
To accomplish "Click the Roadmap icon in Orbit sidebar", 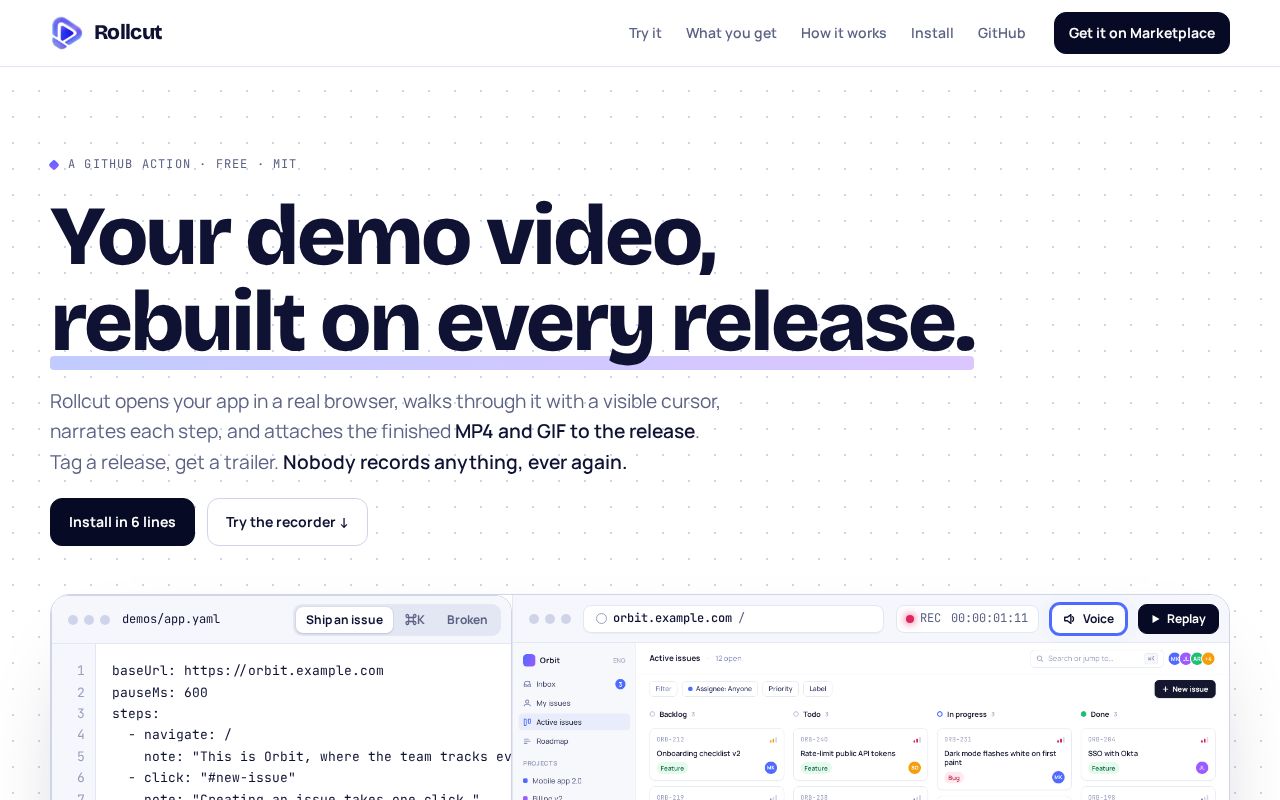I will coord(528,741).
